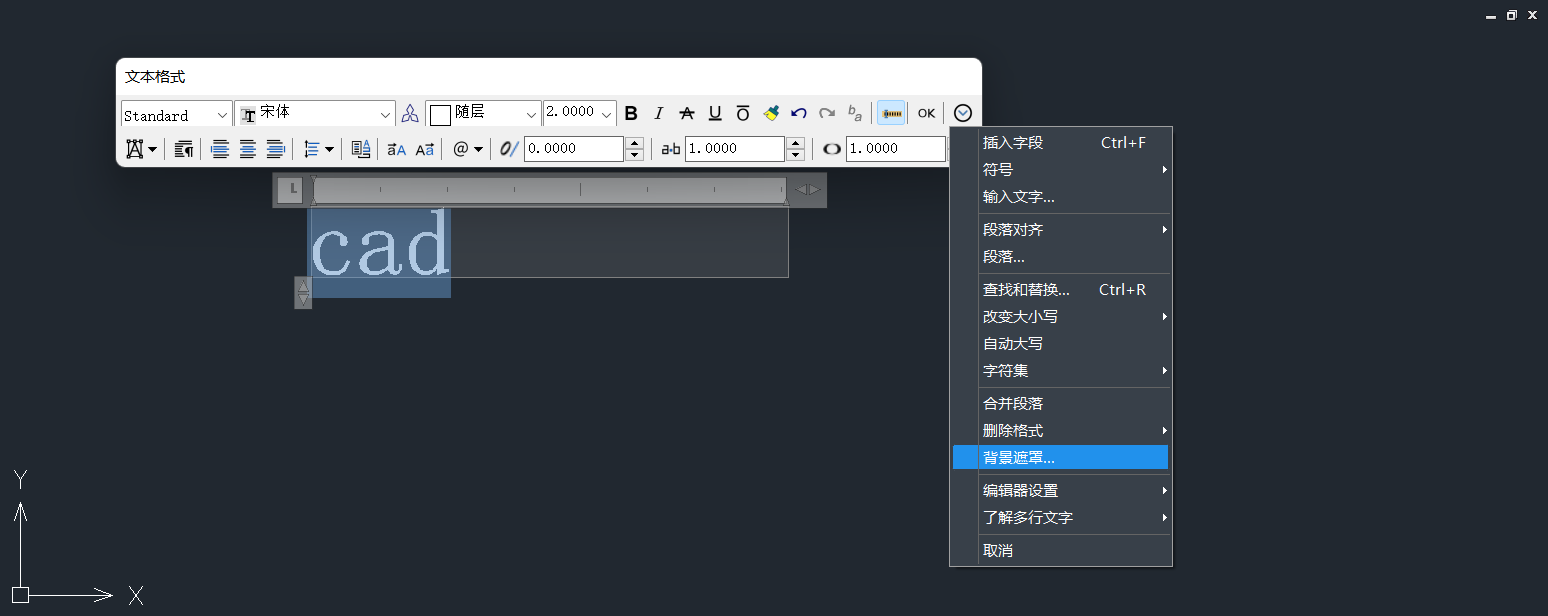
Task: Apply strikethrough to selected text
Action: [687, 113]
